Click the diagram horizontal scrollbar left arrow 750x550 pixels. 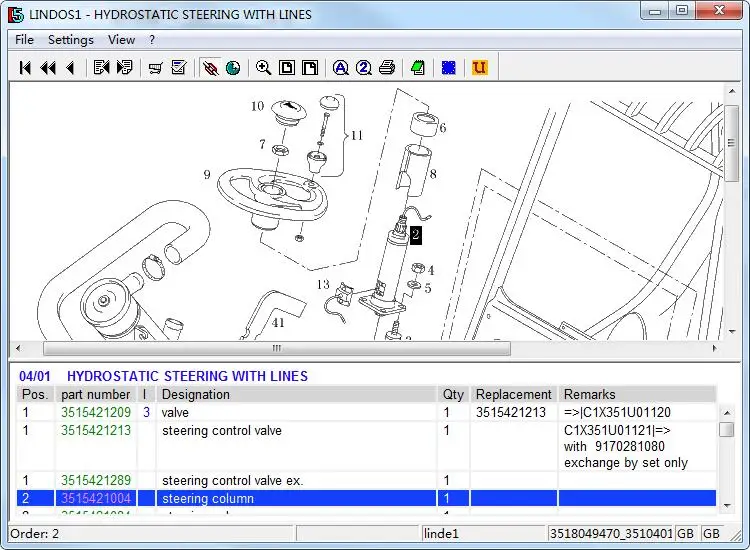coord(18,348)
